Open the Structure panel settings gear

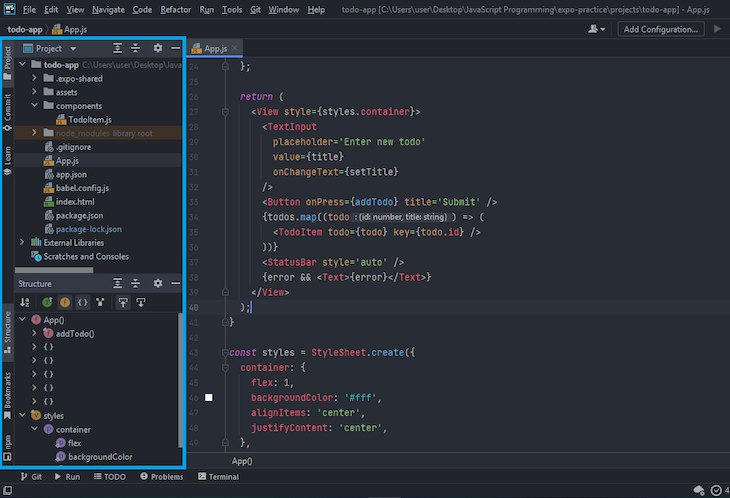tap(157, 284)
